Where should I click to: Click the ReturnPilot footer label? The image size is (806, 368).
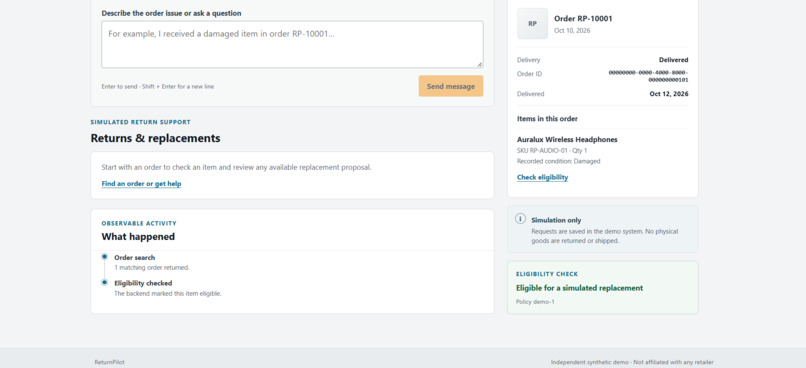(x=109, y=362)
